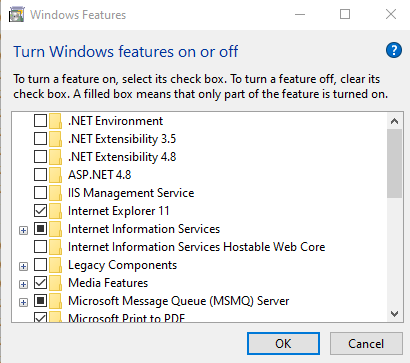Uncheck the Internet Explorer 11 checkbox
This screenshot has height=363, width=410.
[40, 210]
